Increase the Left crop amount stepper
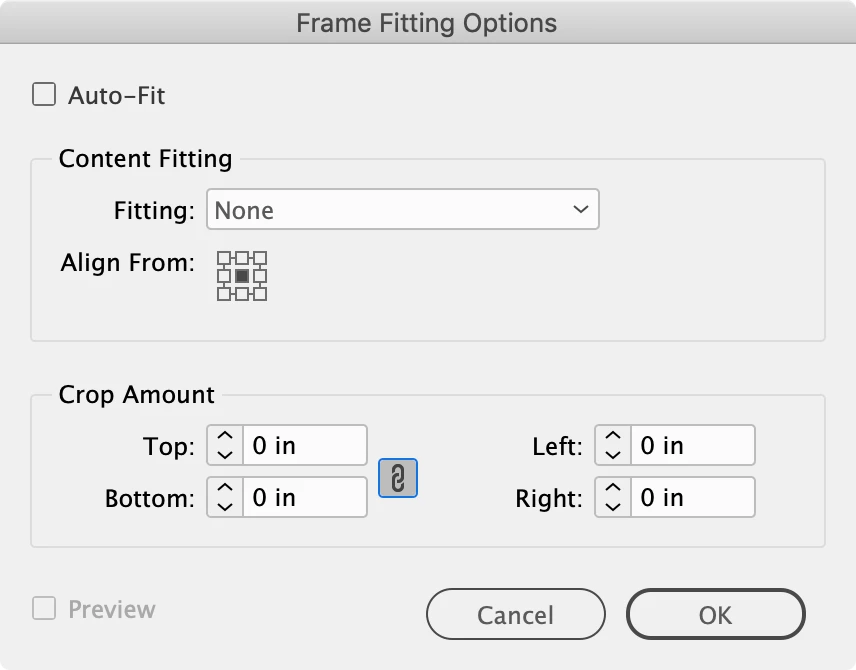856x670 pixels. click(613, 437)
